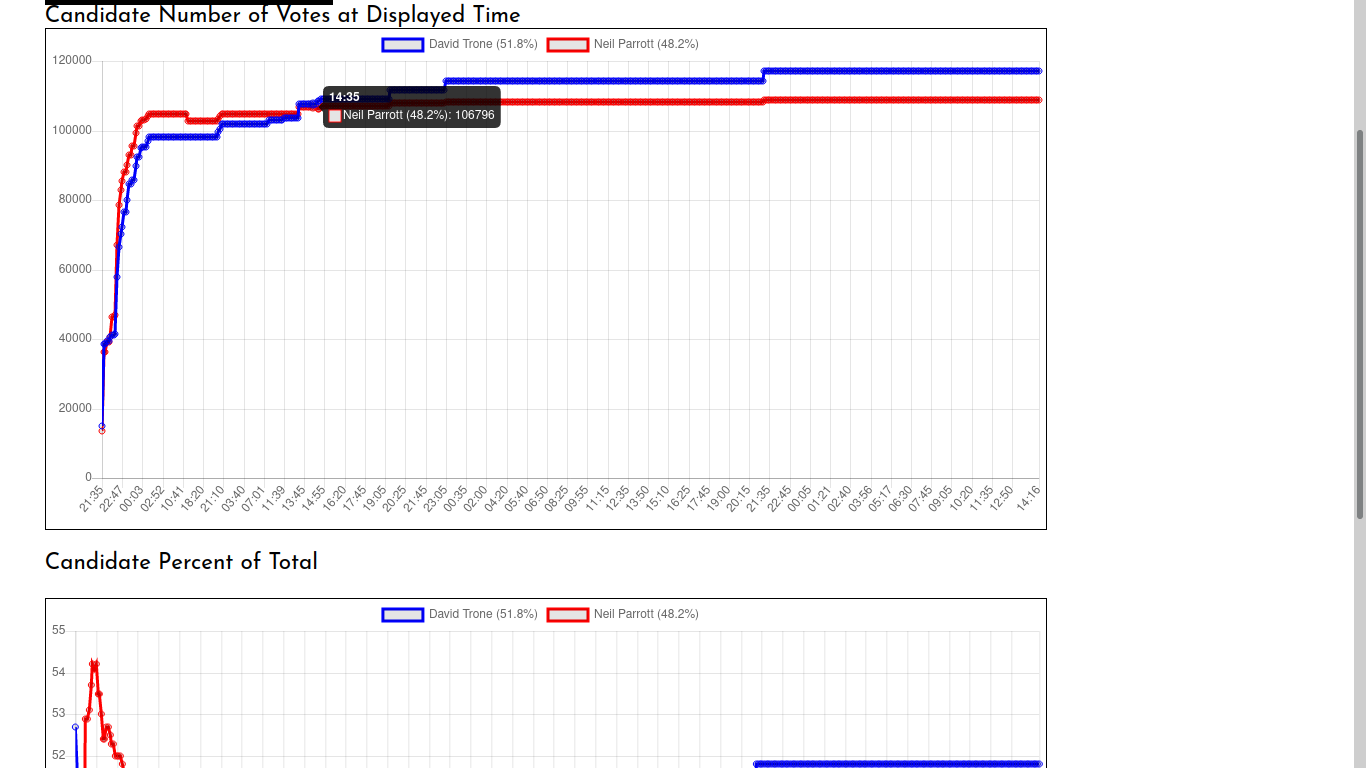
Task: Click the '80000' y-axis label
Action: 75,199
